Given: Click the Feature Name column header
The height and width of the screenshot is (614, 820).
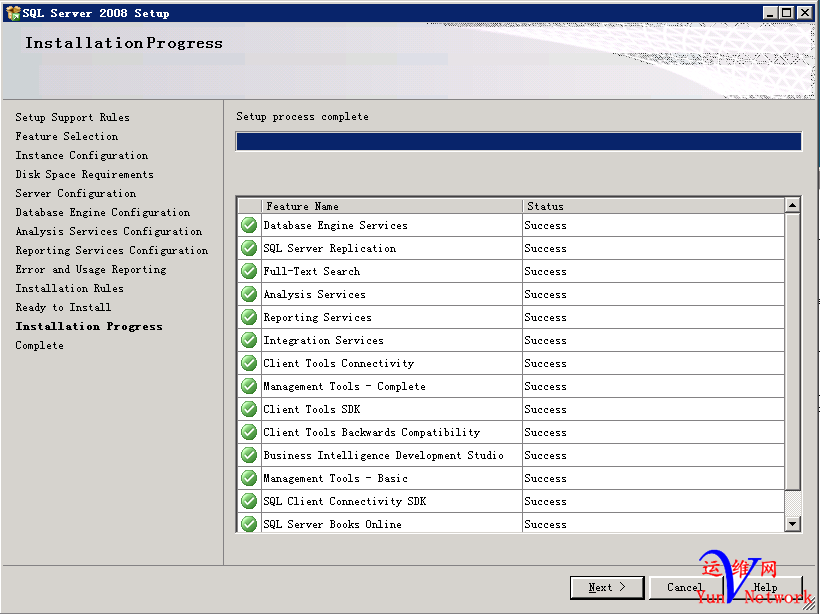Looking at the screenshot, I should pyautogui.click(x=392, y=206).
